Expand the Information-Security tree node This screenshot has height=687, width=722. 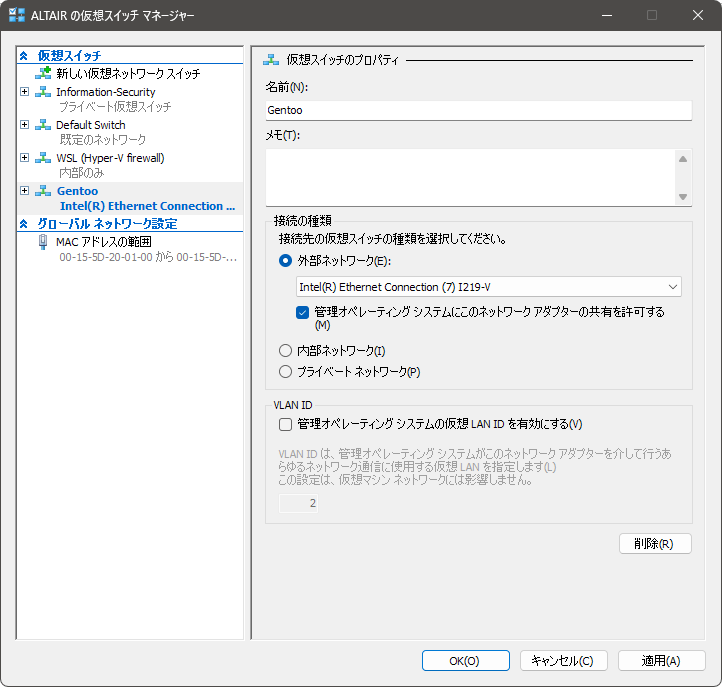pos(24,92)
